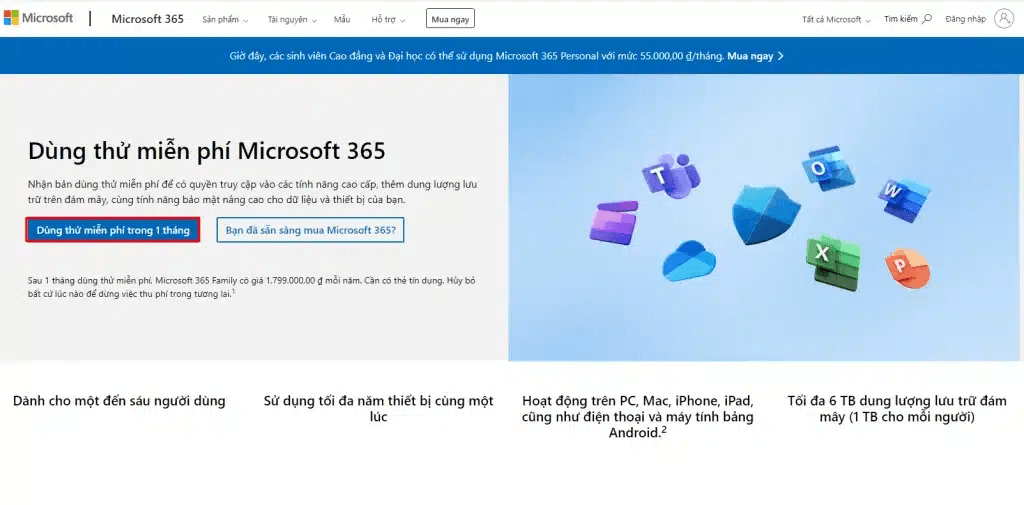Click the Mua ngay header button
Image resolution: width=1024 pixels, height=505 pixels.
coord(450,19)
